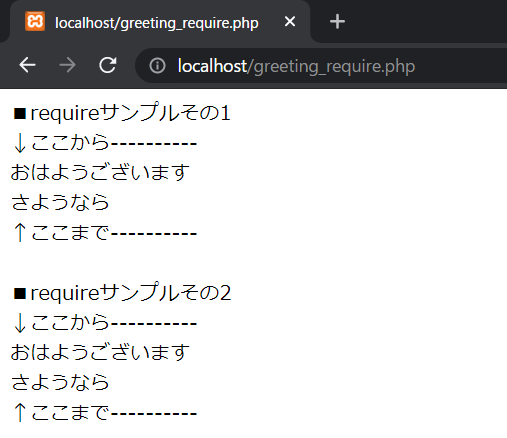The image size is (507, 438).
Task: Click 'おはようございます' under sample 2
Action: point(100,353)
